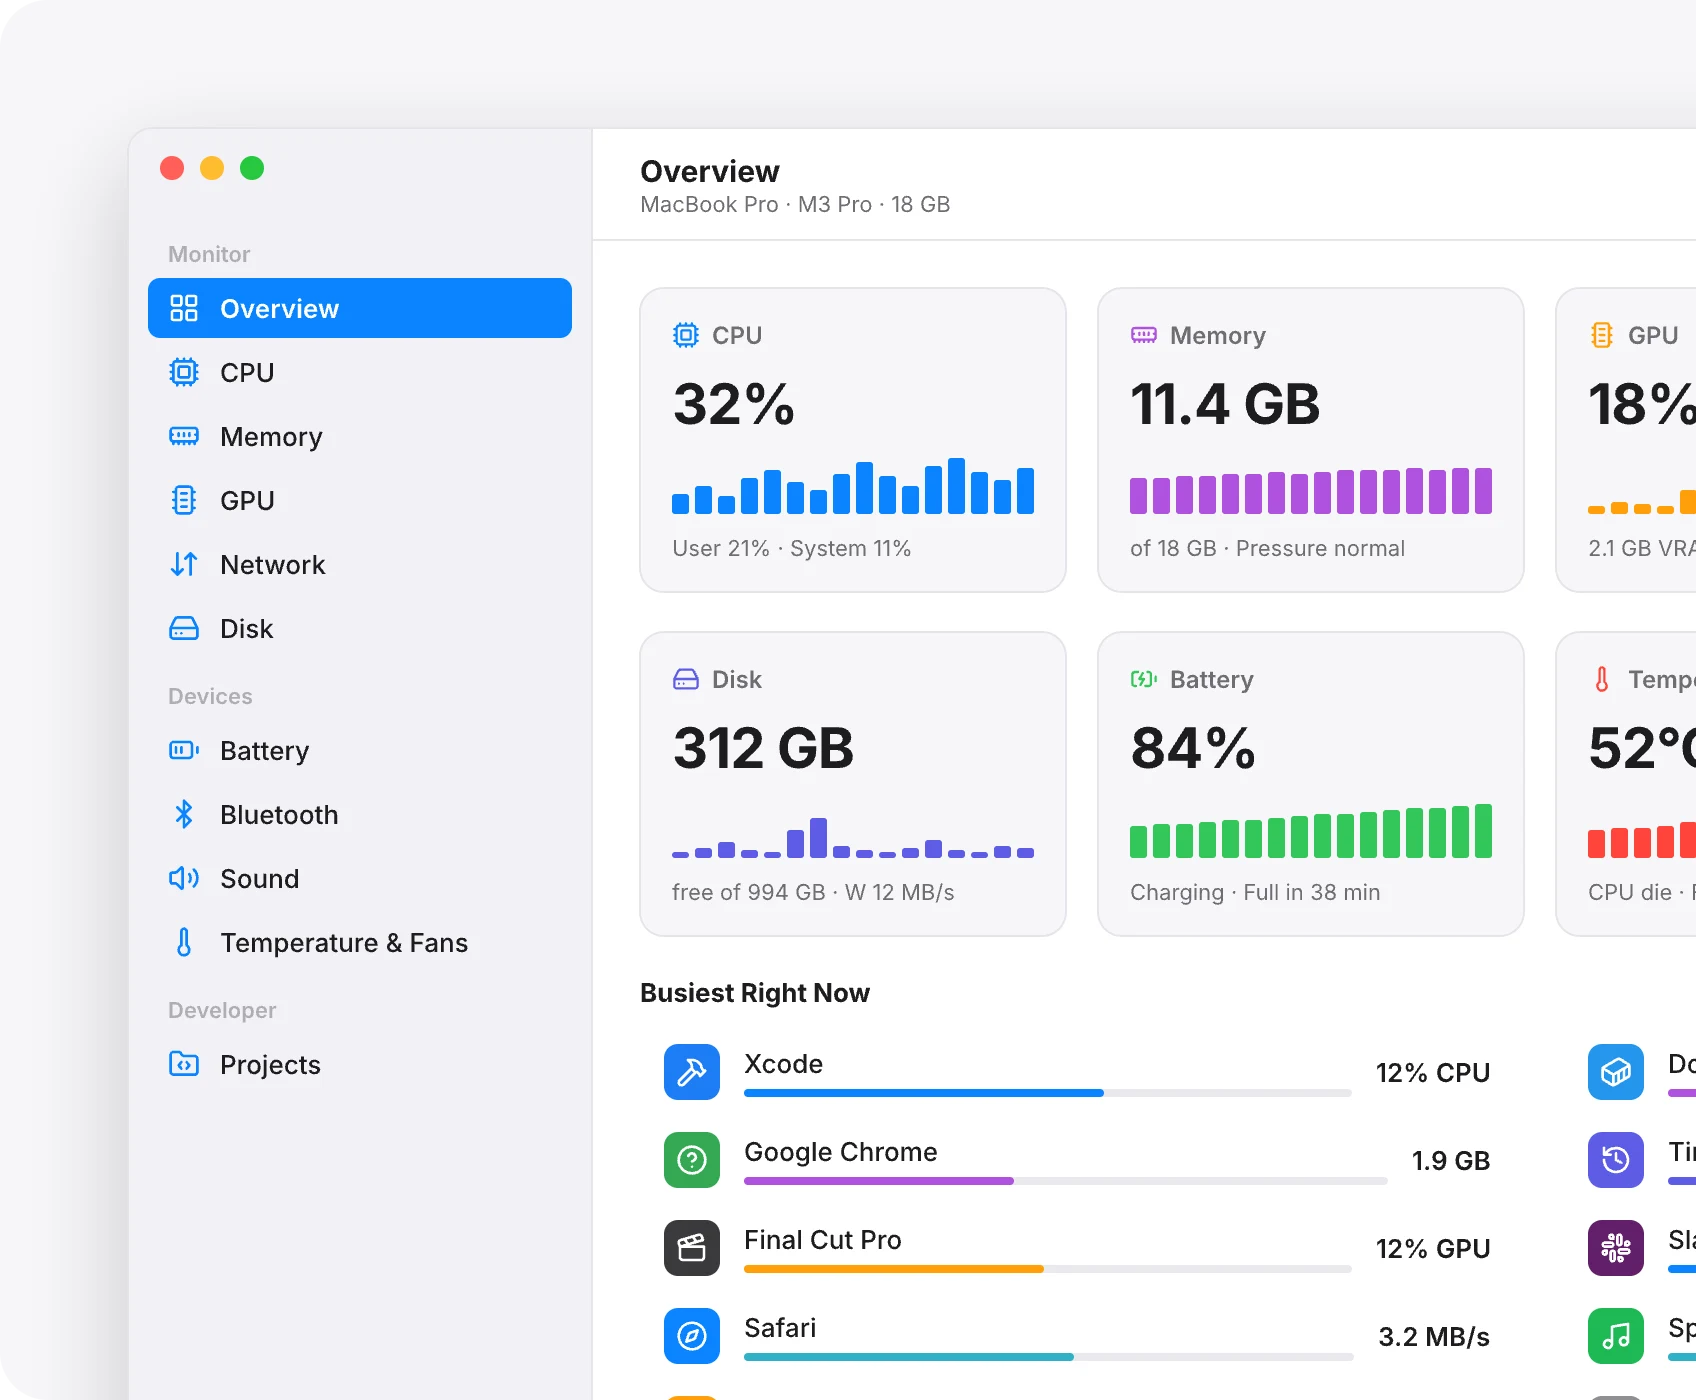Click 'free of 994 GB · W 12 MB/s'
Image resolution: width=1696 pixels, height=1400 pixels.
[813, 892]
